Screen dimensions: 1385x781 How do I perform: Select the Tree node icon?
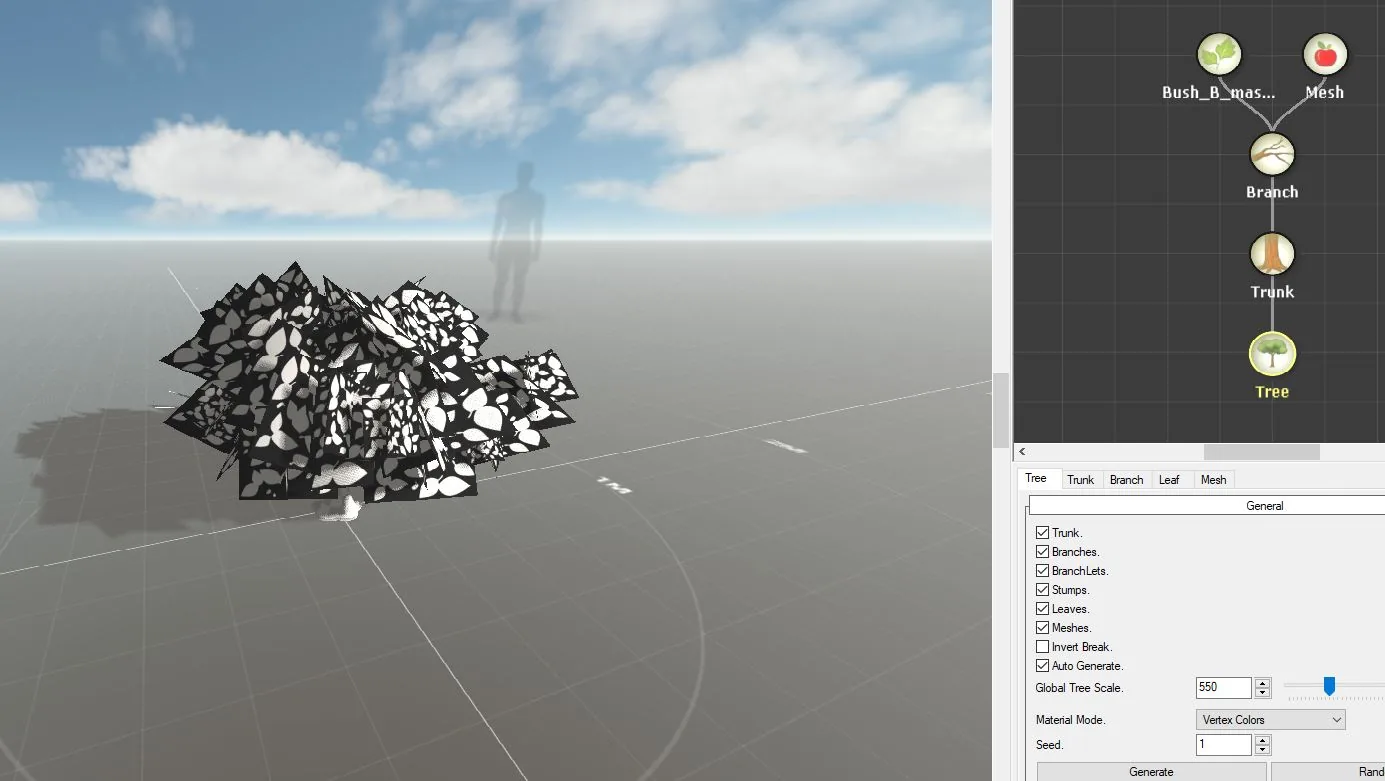[1272, 354]
